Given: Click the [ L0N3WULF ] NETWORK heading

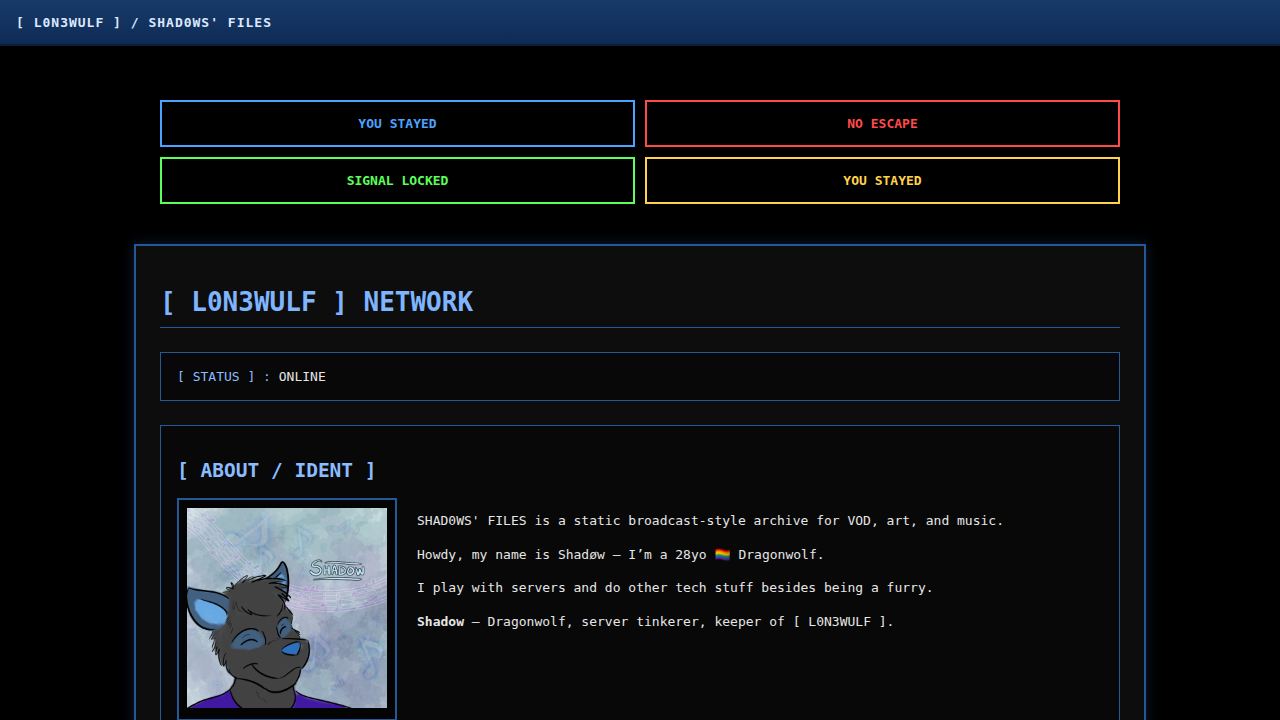Looking at the screenshot, I should [x=316, y=302].
